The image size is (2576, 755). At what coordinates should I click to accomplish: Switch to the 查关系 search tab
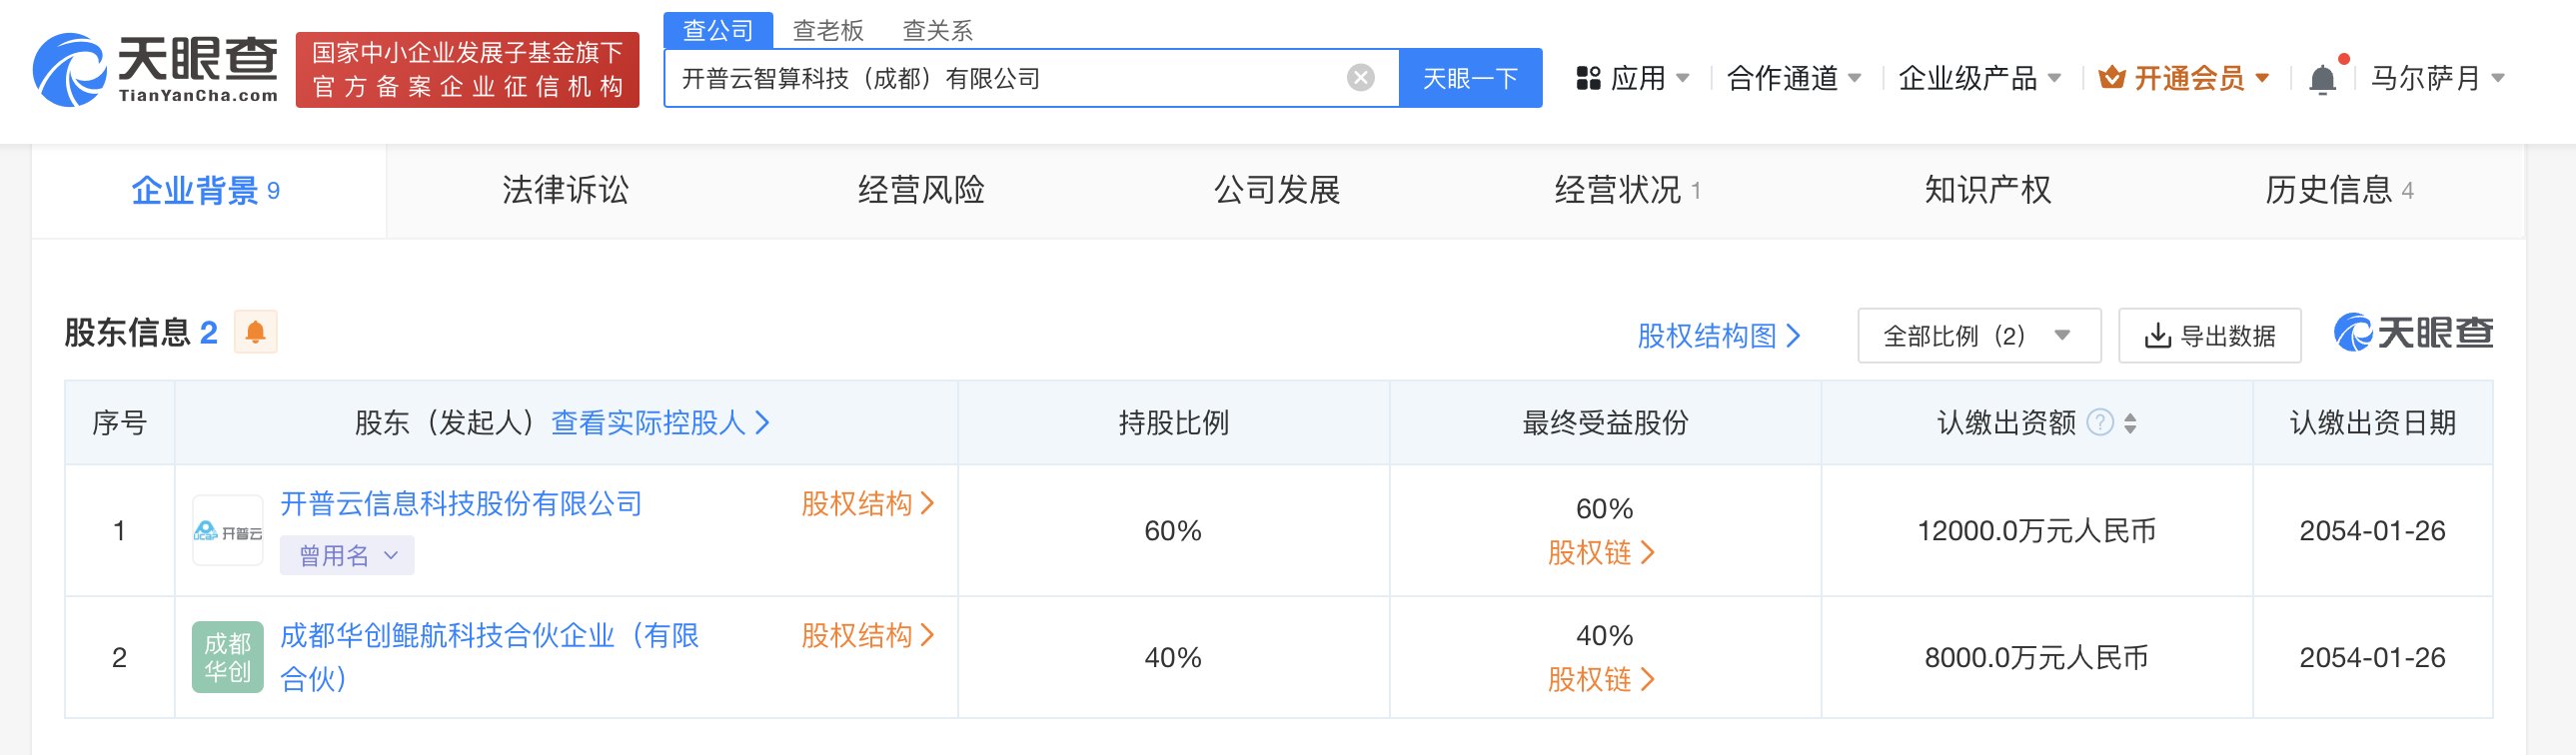(x=938, y=31)
